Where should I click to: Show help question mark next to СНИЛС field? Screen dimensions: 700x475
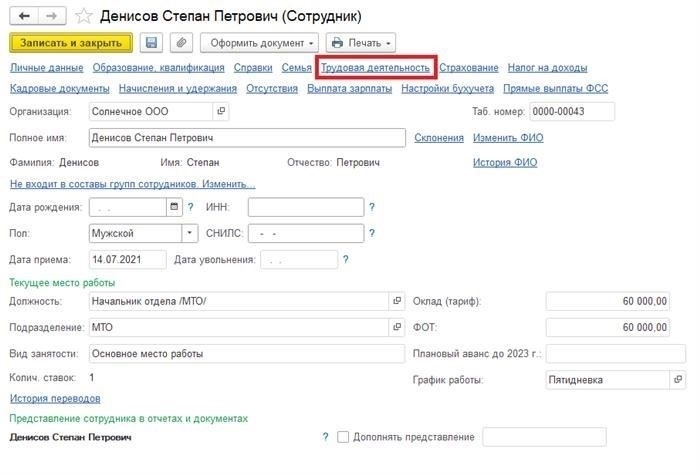point(372,233)
